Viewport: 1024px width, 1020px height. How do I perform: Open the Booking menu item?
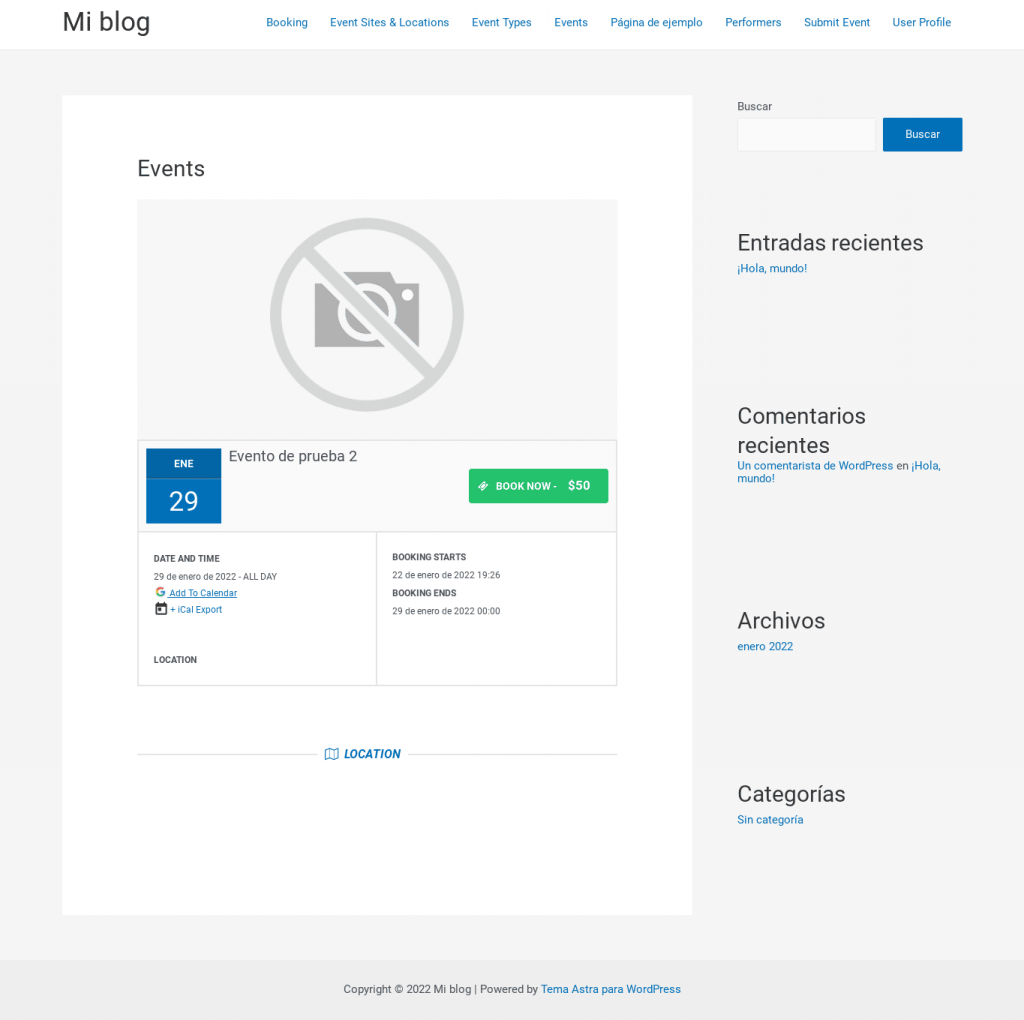coord(287,22)
